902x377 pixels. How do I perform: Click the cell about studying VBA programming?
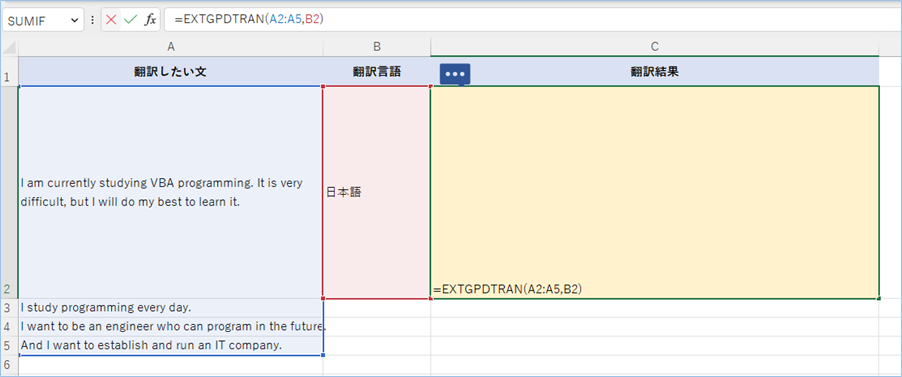point(170,192)
